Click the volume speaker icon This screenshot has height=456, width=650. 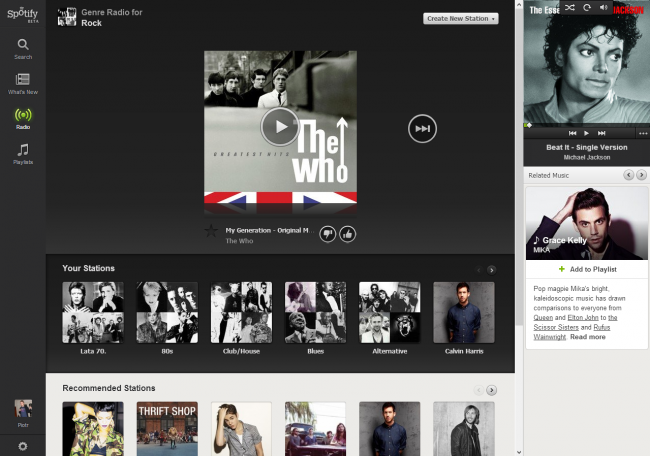[x=604, y=7]
